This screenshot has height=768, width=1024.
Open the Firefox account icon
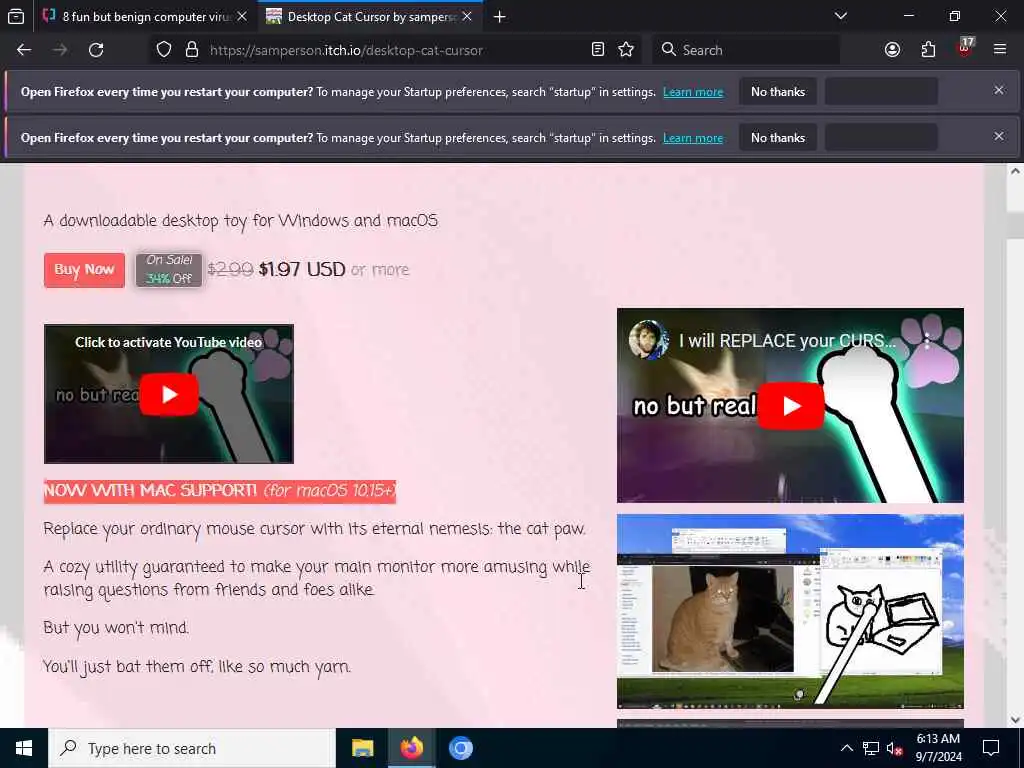(892, 50)
